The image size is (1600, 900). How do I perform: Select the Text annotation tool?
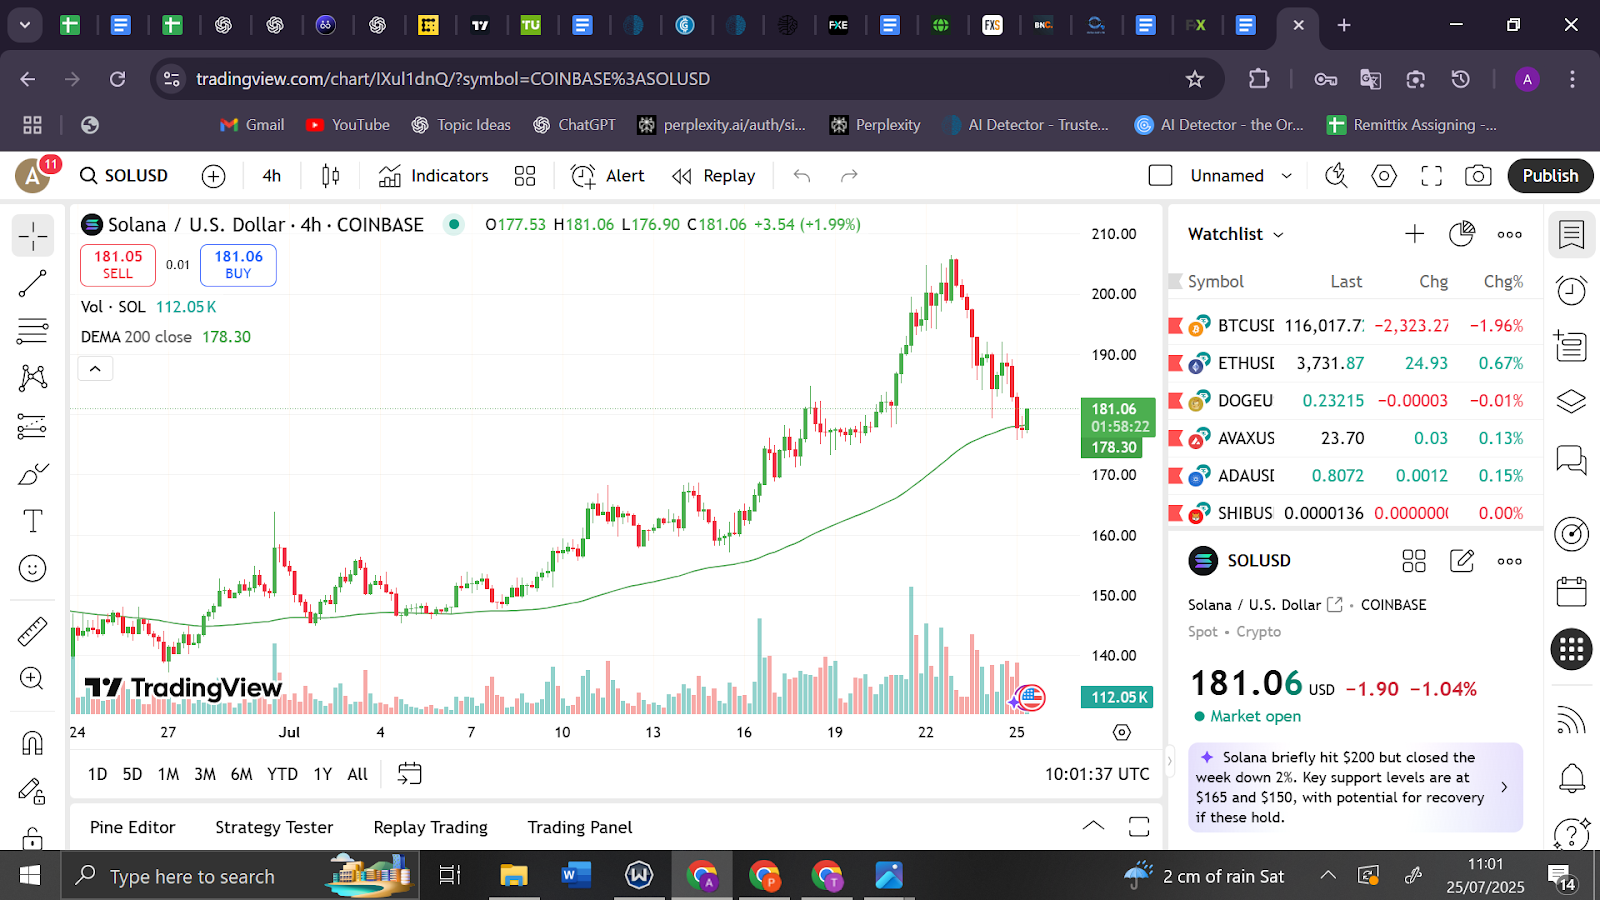(x=32, y=521)
